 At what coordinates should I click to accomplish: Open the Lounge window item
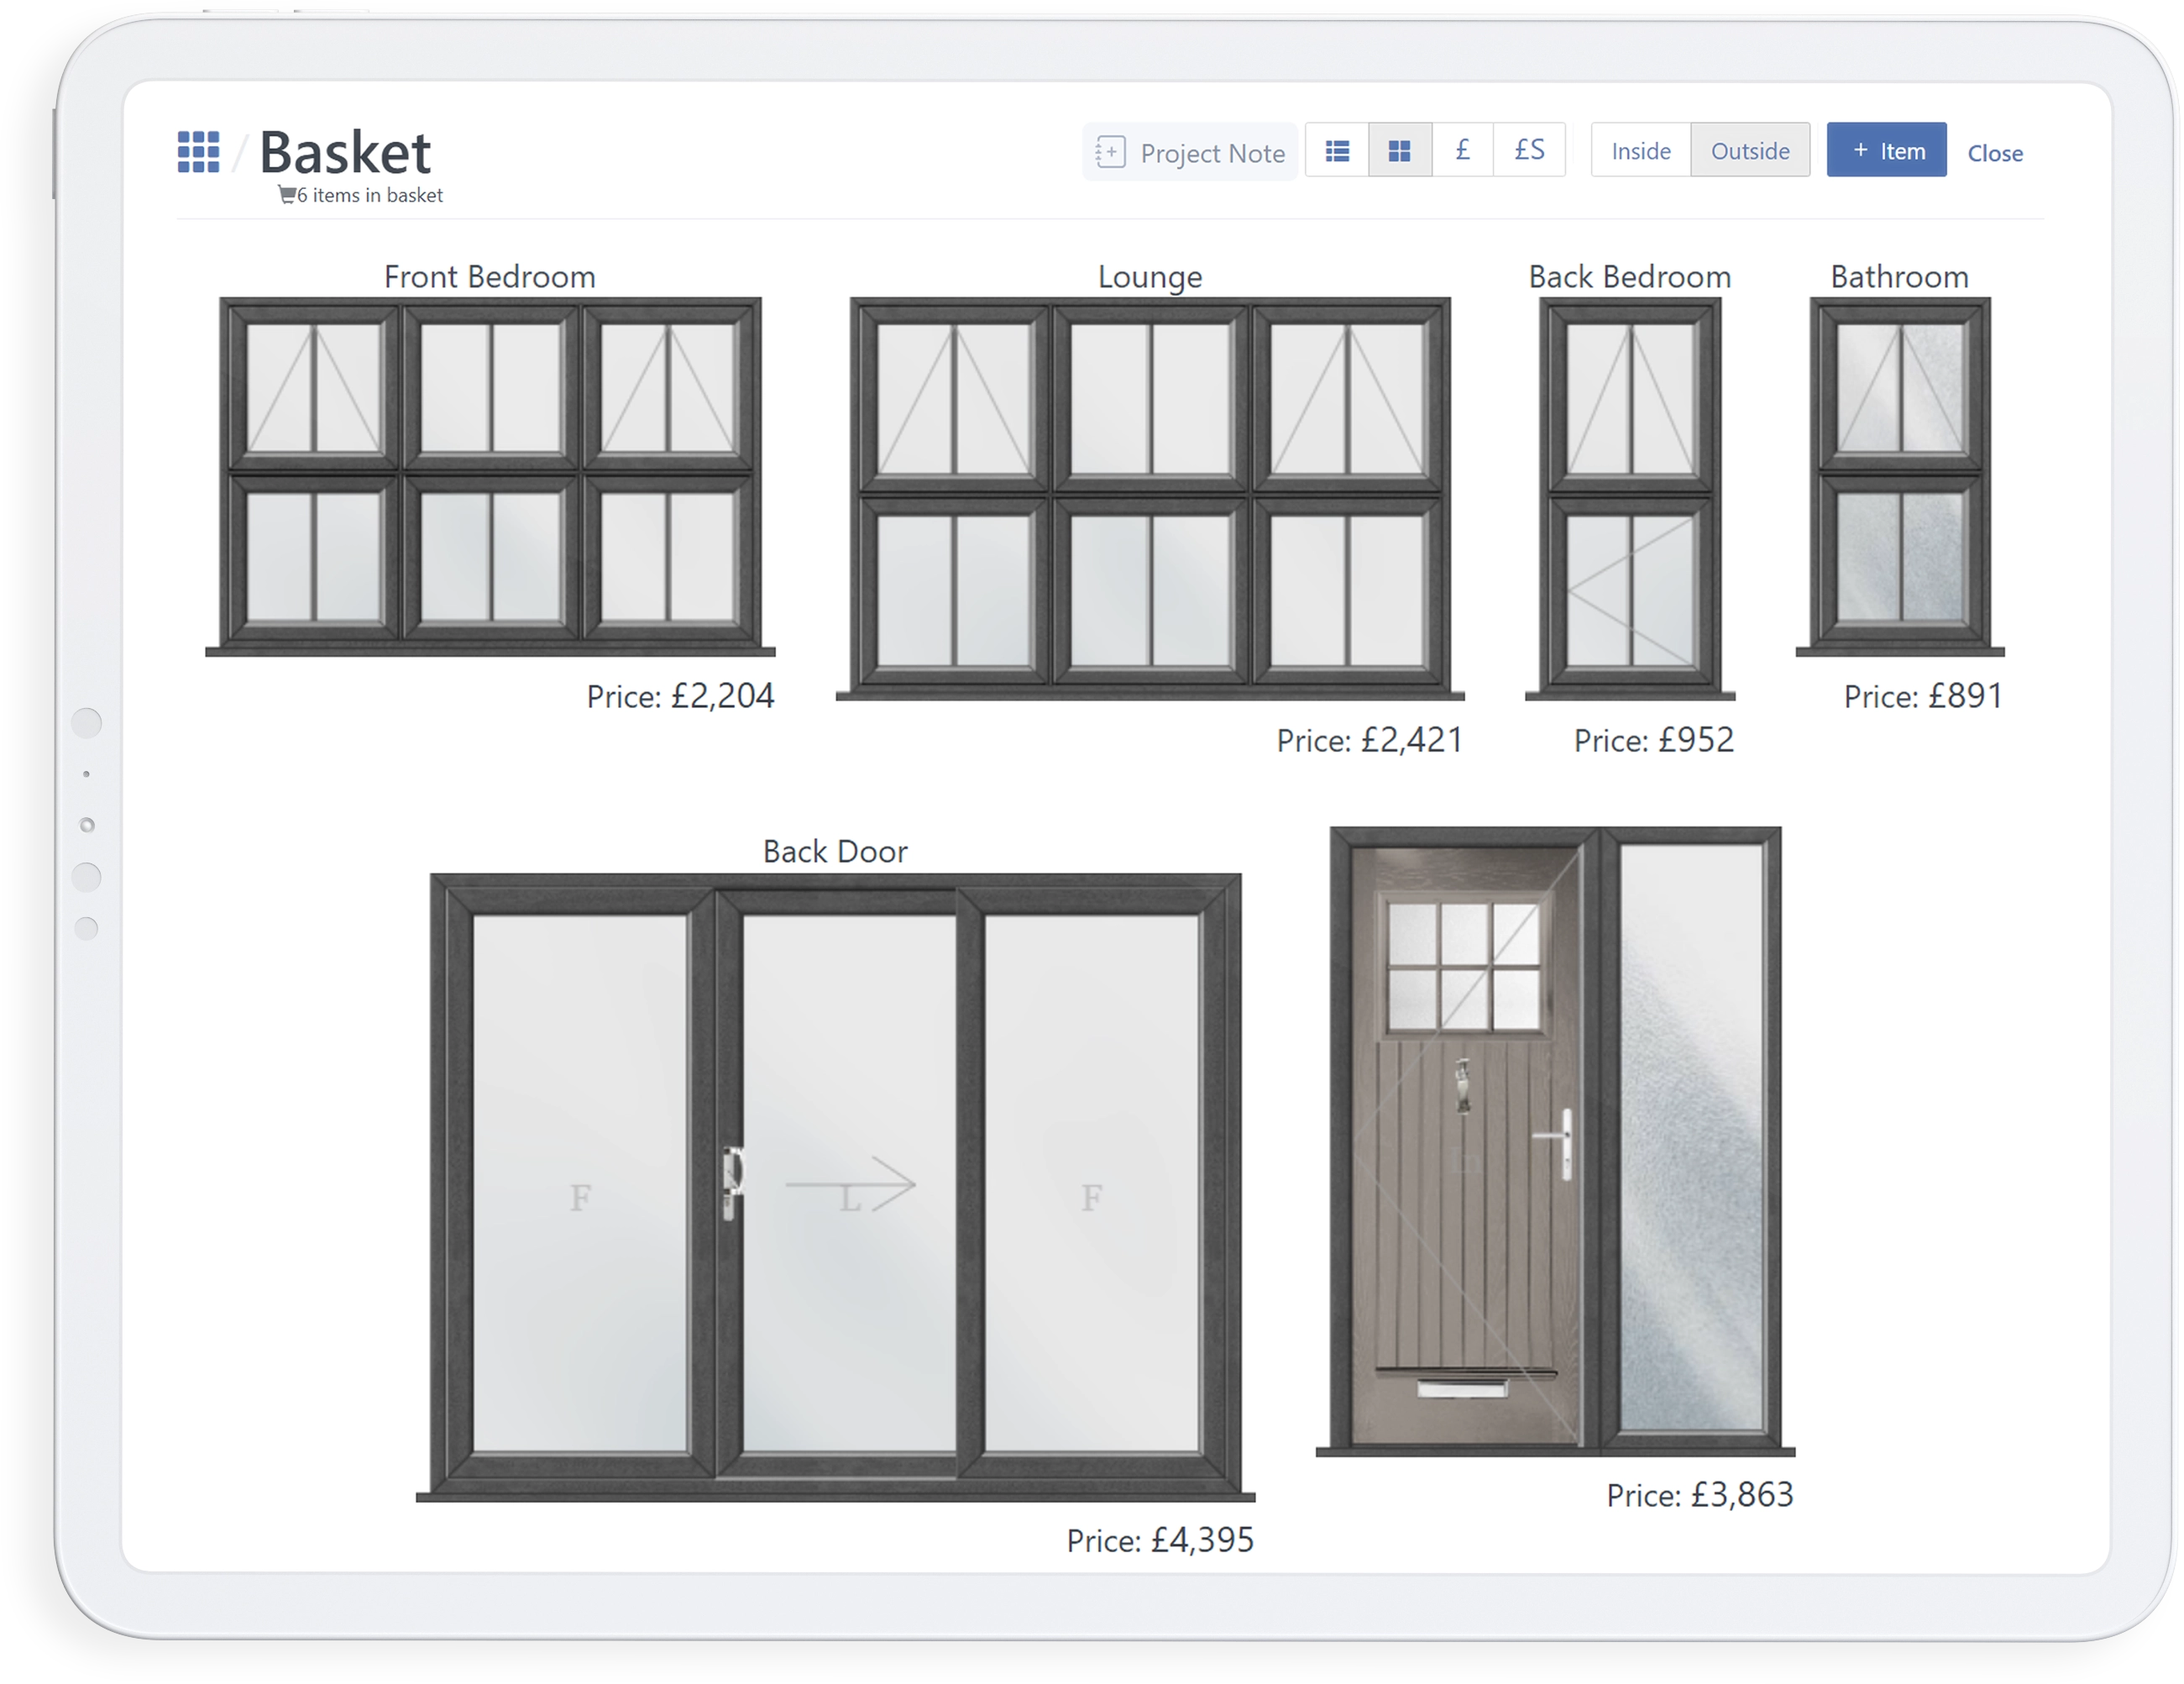pos(1150,498)
